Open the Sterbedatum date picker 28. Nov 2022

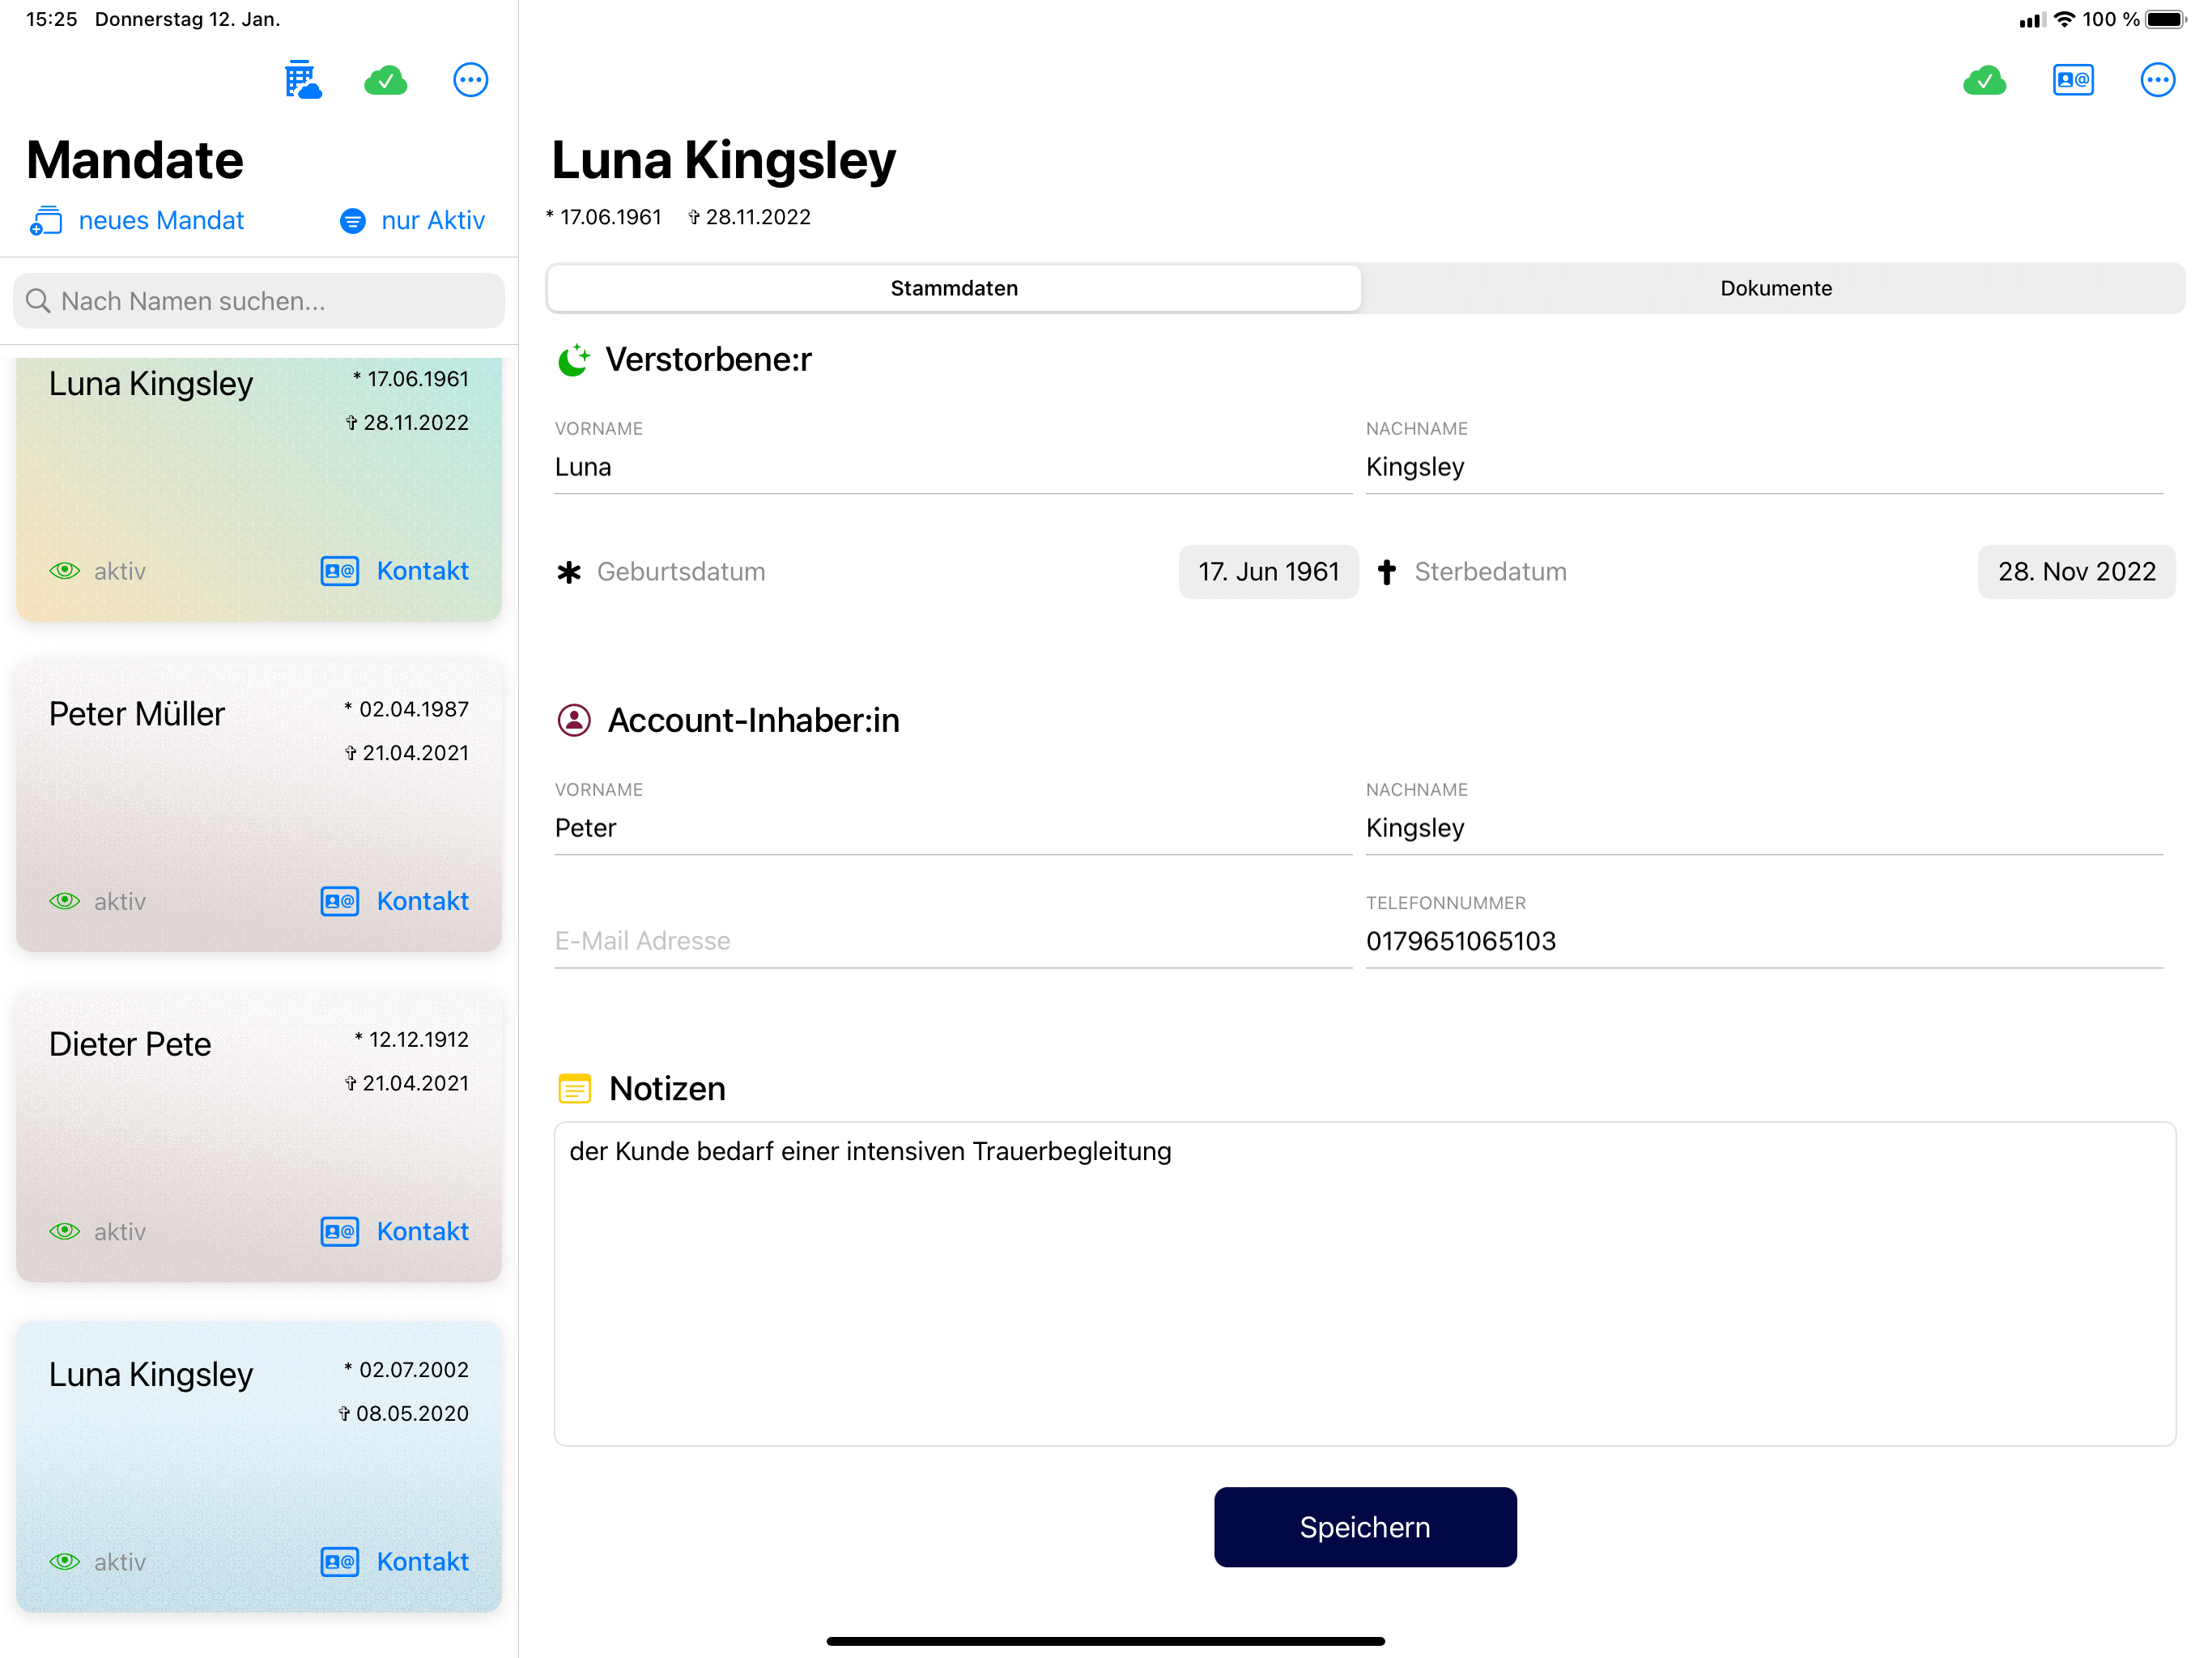coord(2076,572)
